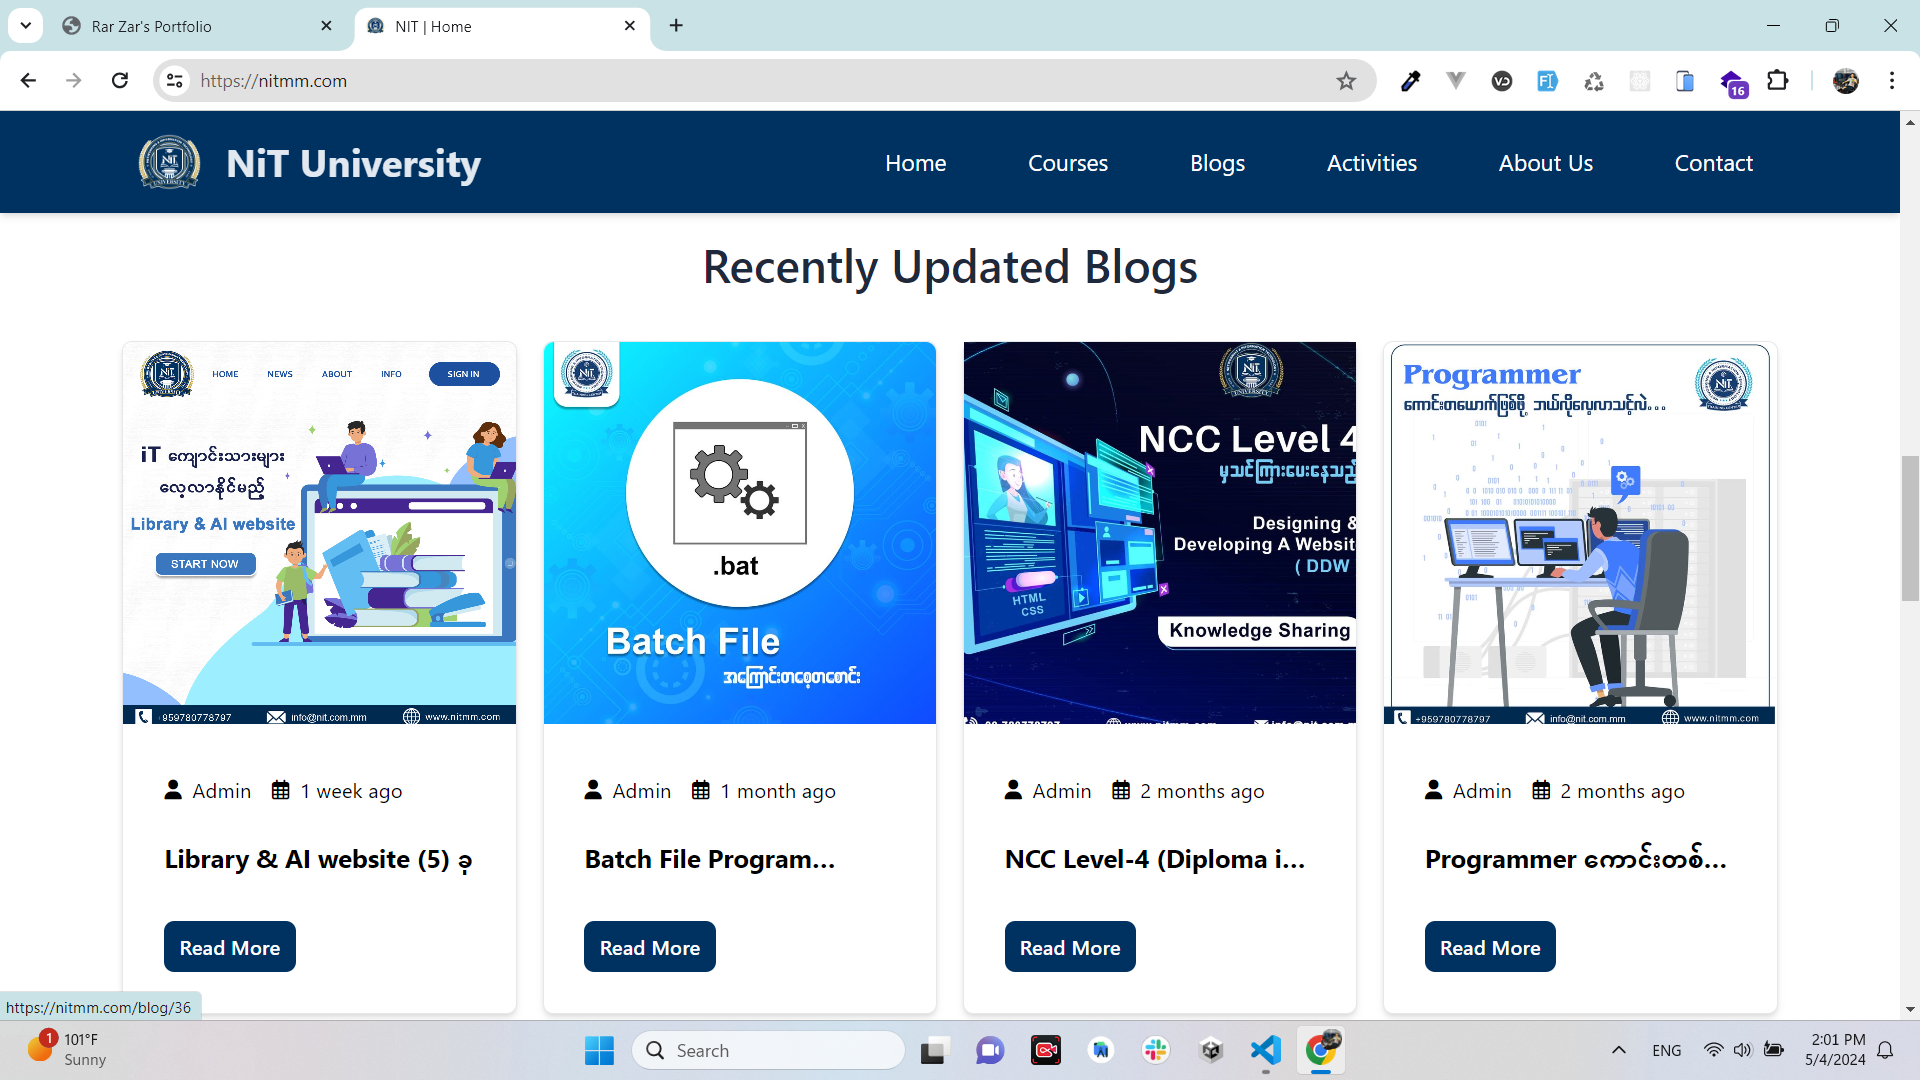Viewport: 1920px width, 1080px height.
Task: Click the scrollbar down arrow
Action: pos(1910,1009)
